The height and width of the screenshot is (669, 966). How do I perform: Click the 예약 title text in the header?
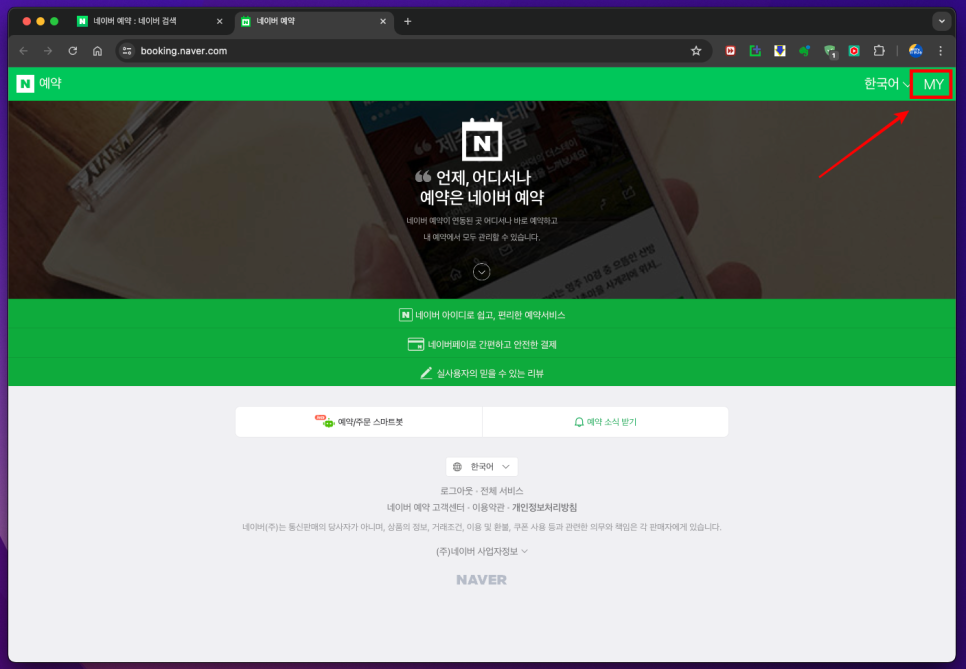[51, 83]
